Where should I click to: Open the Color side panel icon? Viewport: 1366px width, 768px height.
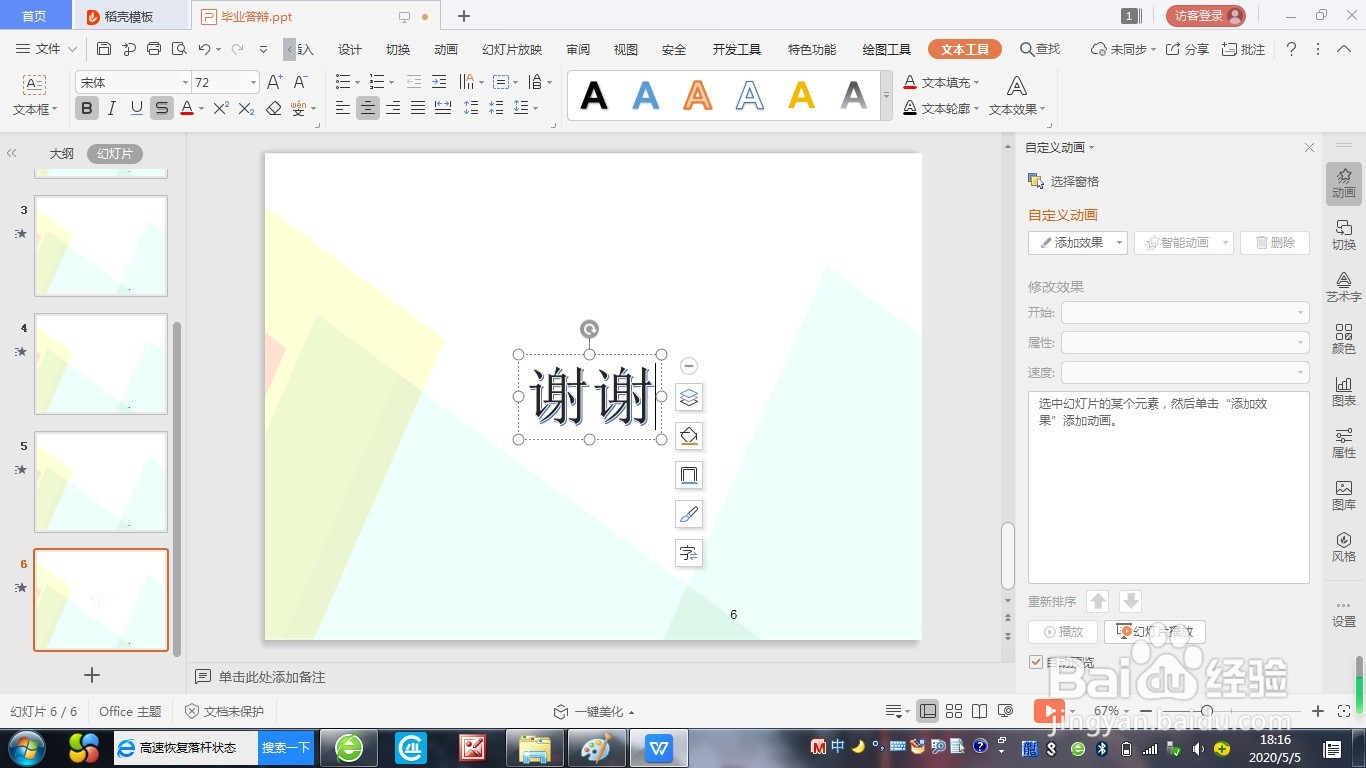click(x=1344, y=339)
